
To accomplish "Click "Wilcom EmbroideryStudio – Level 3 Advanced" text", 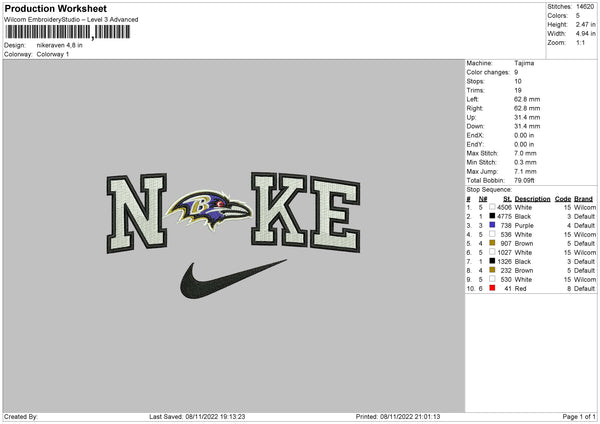I will point(71,20).
